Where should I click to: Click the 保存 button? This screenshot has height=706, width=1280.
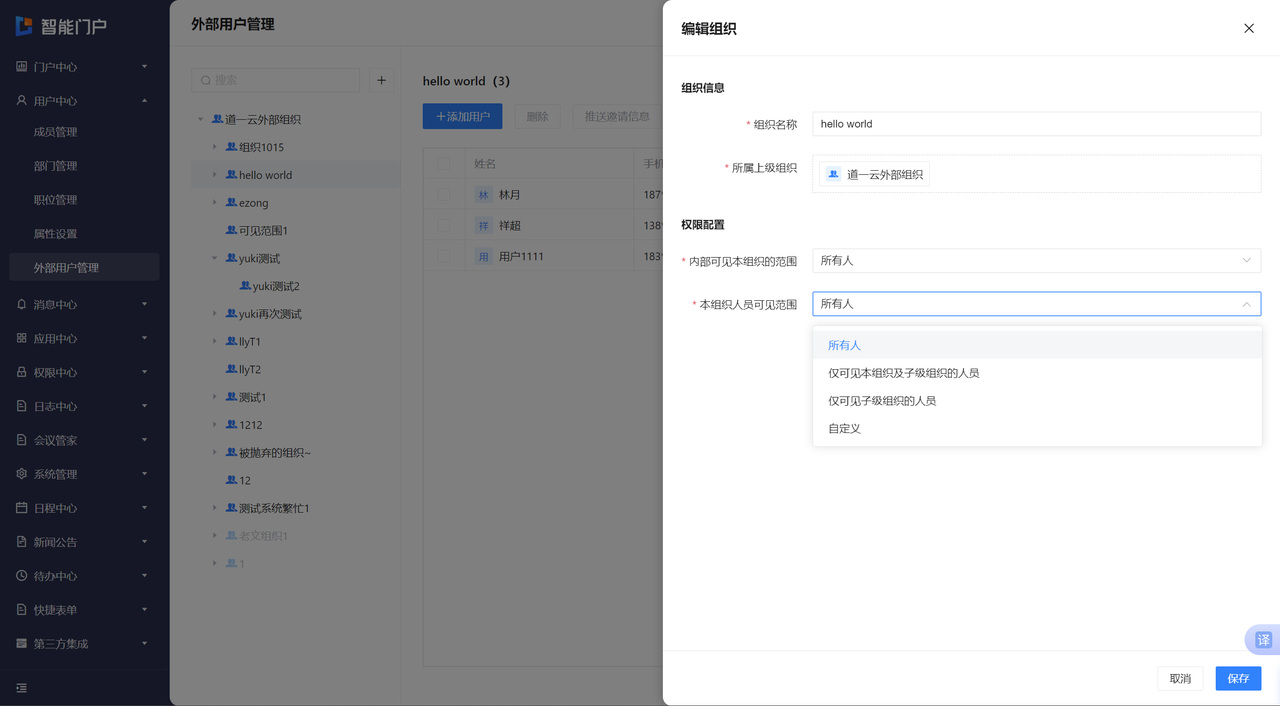(x=1238, y=679)
